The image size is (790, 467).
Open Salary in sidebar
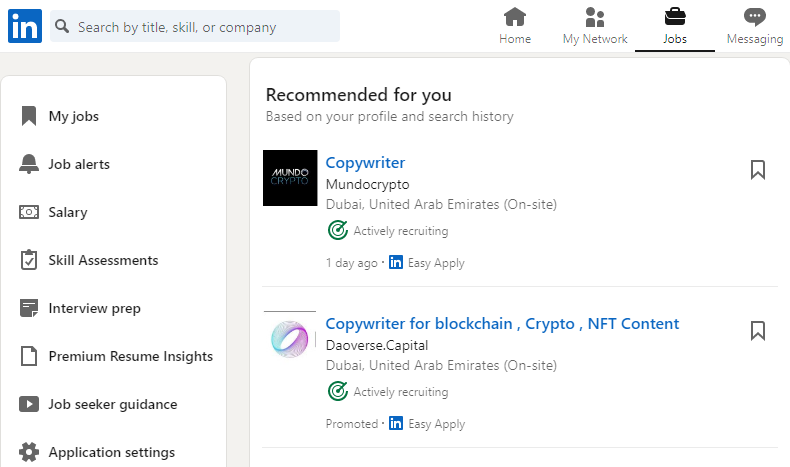(x=68, y=213)
